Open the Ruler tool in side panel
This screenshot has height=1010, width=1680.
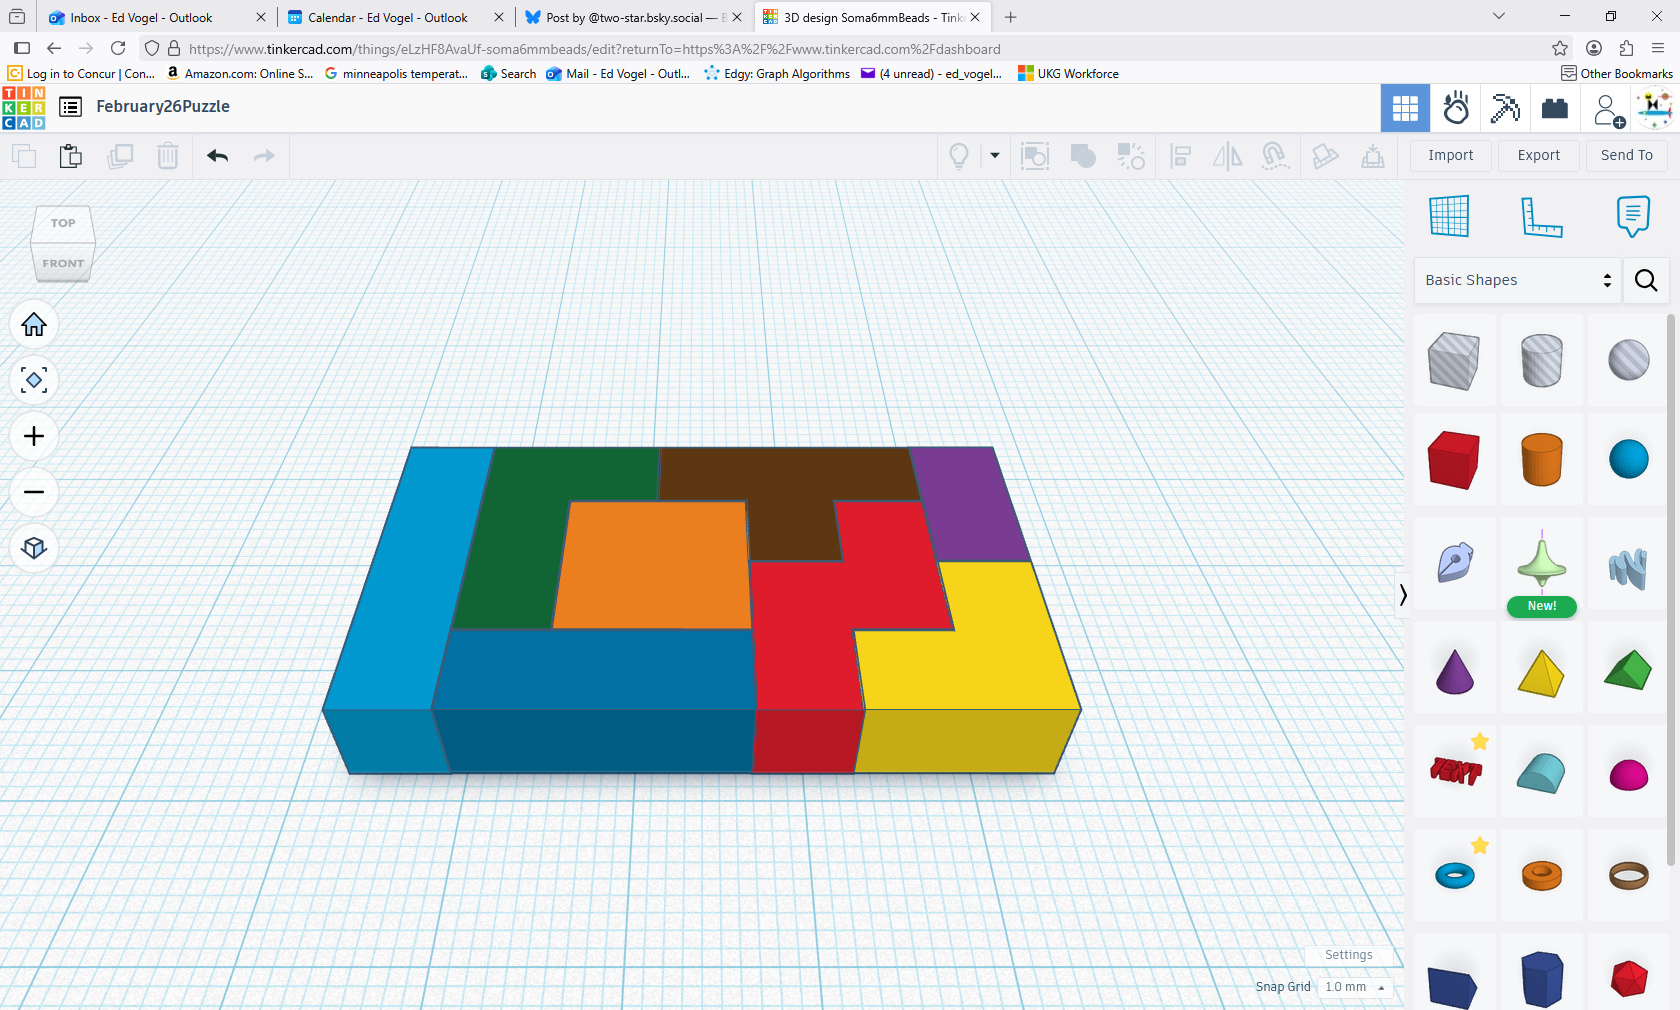pos(1541,216)
